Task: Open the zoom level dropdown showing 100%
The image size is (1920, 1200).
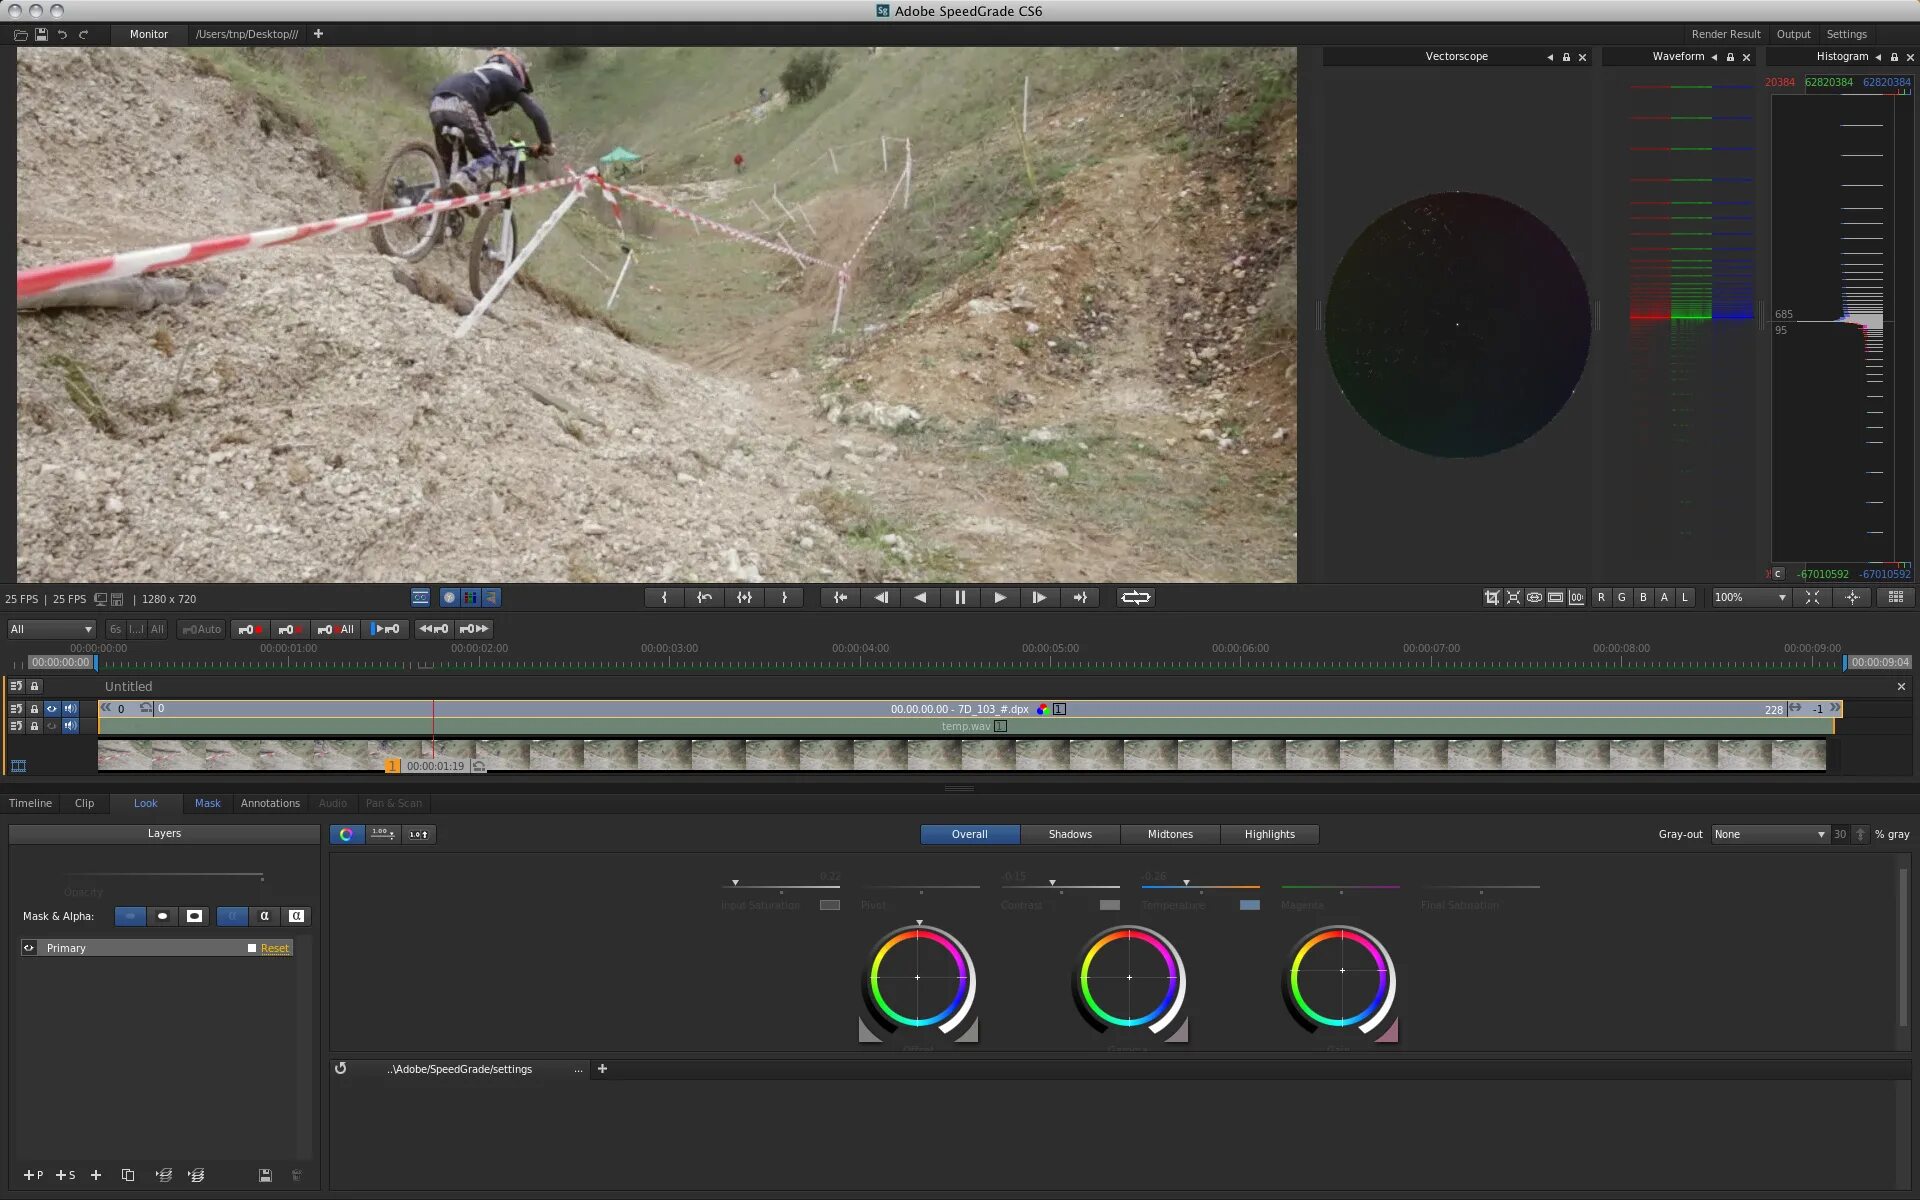Action: pyautogui.click(x=1750, y=597)
